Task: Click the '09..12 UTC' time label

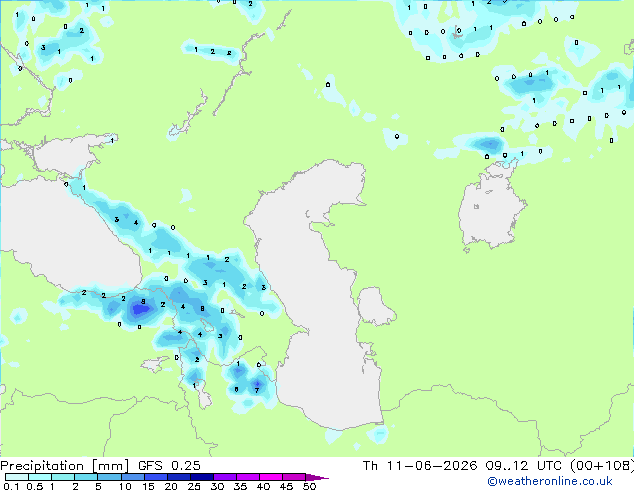Action: point(523,466)
